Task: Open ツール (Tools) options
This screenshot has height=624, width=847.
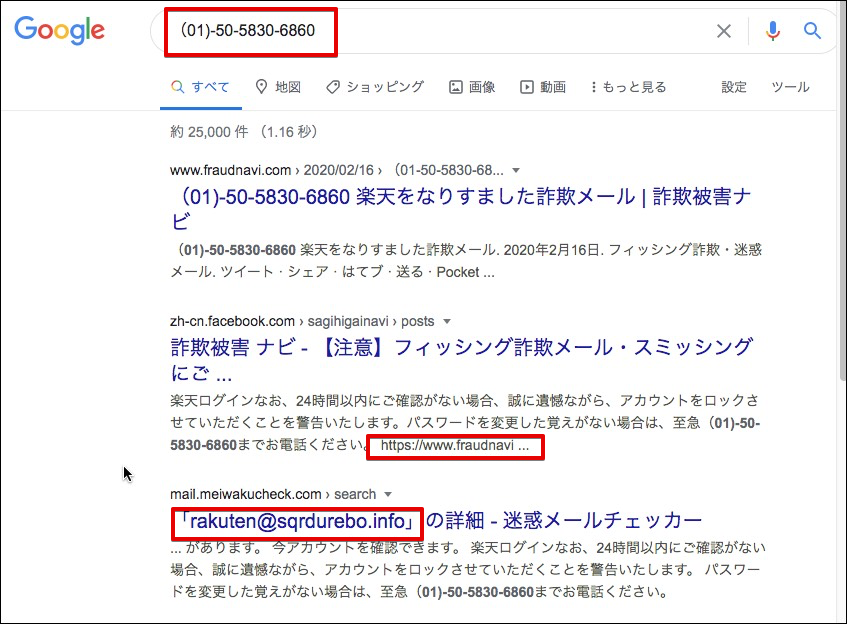Action: coord(790,87)
